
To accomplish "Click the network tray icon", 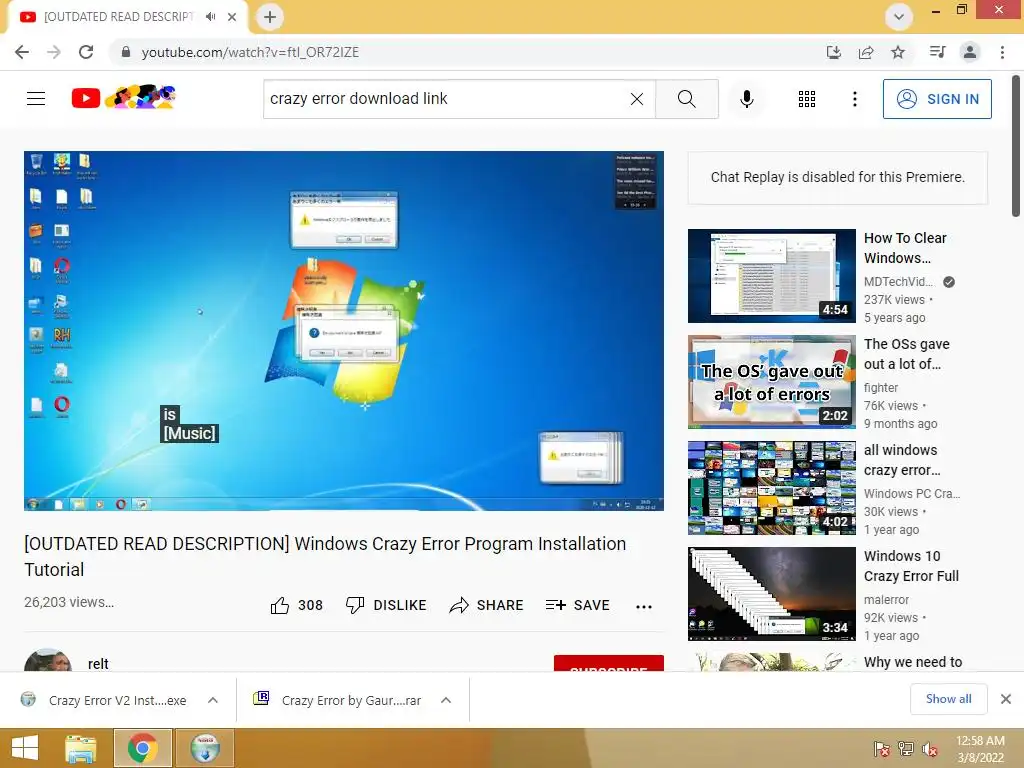I will [x=906, y=749].
